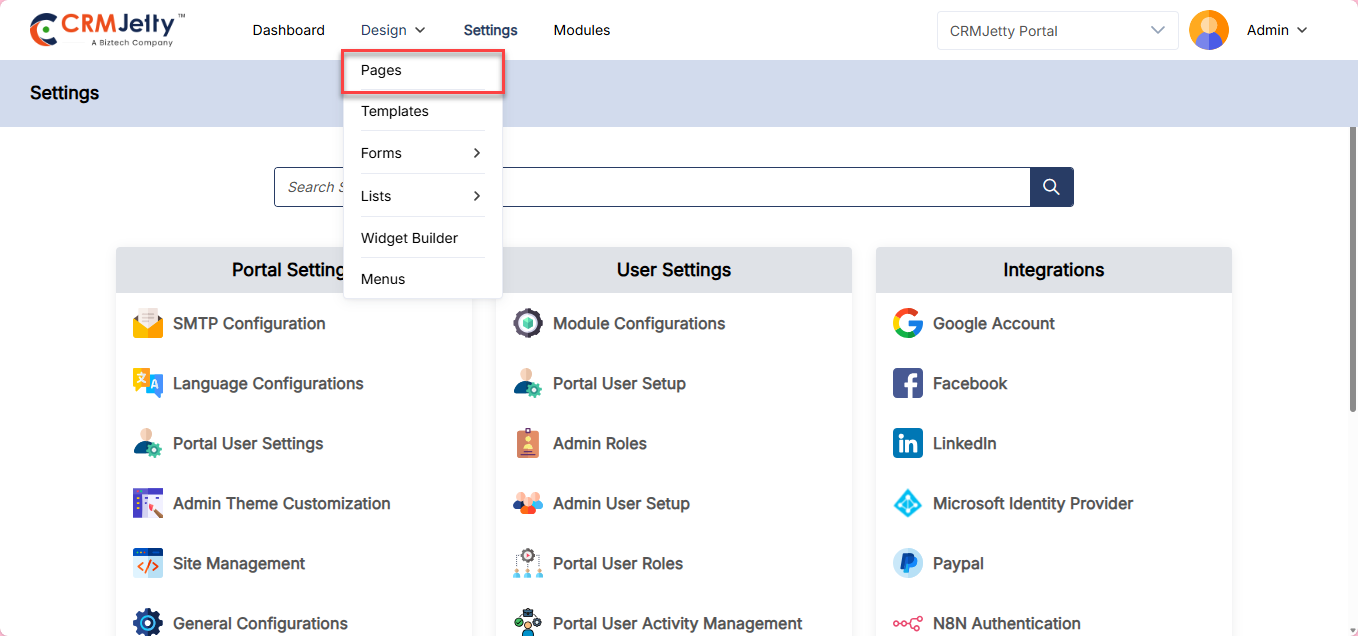Click the Facebook logo icon
The height and width of the screenshot is (636, 1358).
point(908,383)
